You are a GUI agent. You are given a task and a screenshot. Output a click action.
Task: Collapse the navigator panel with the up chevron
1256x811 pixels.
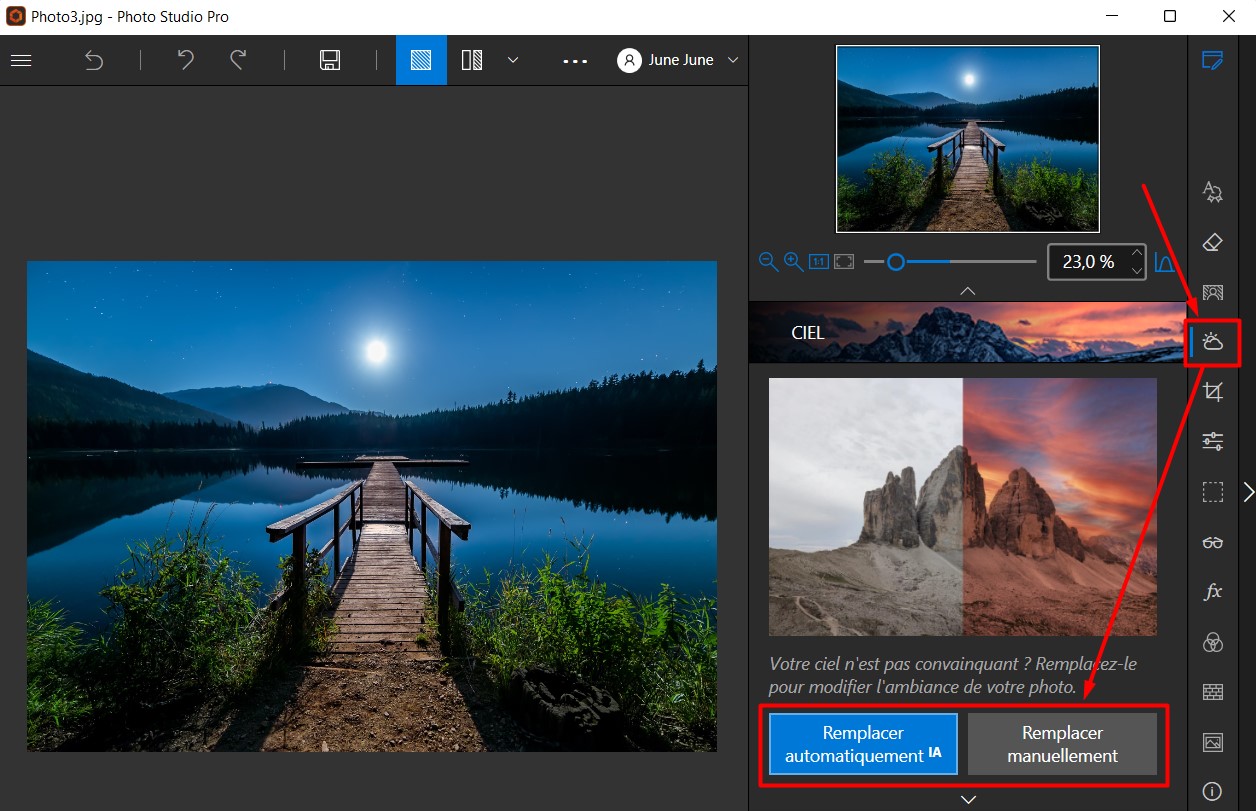[967, 290]
